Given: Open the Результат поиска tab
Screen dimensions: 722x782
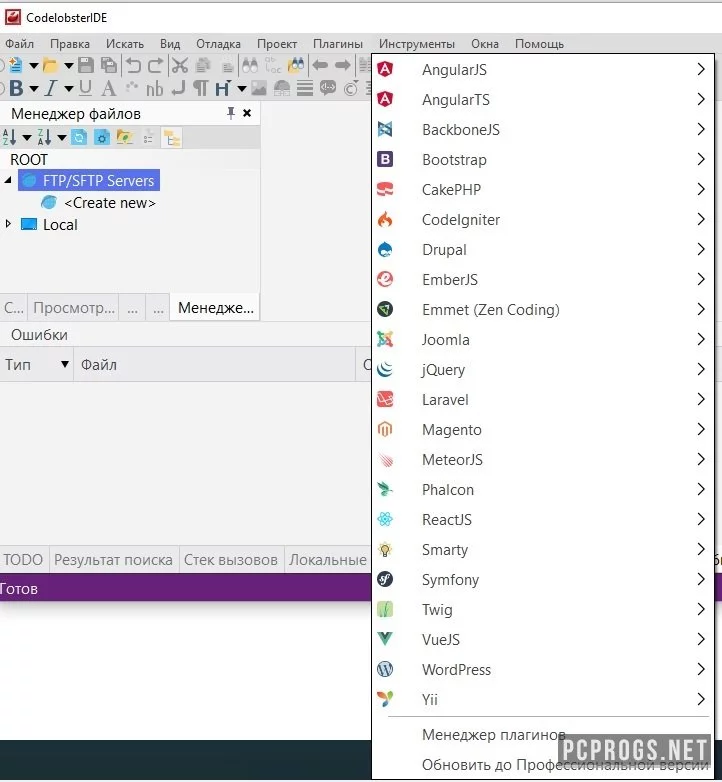Looking at the screenshot, I should click(x=113, y=560).
